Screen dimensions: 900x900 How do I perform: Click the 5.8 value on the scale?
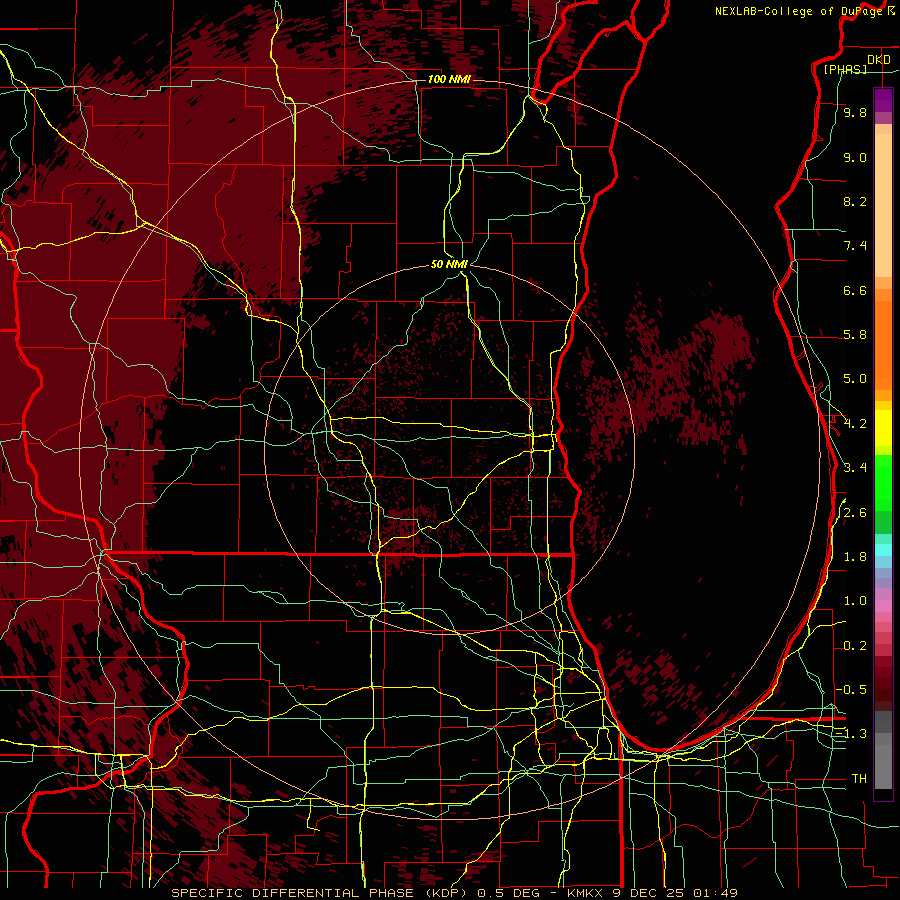[x=855, y=335]
